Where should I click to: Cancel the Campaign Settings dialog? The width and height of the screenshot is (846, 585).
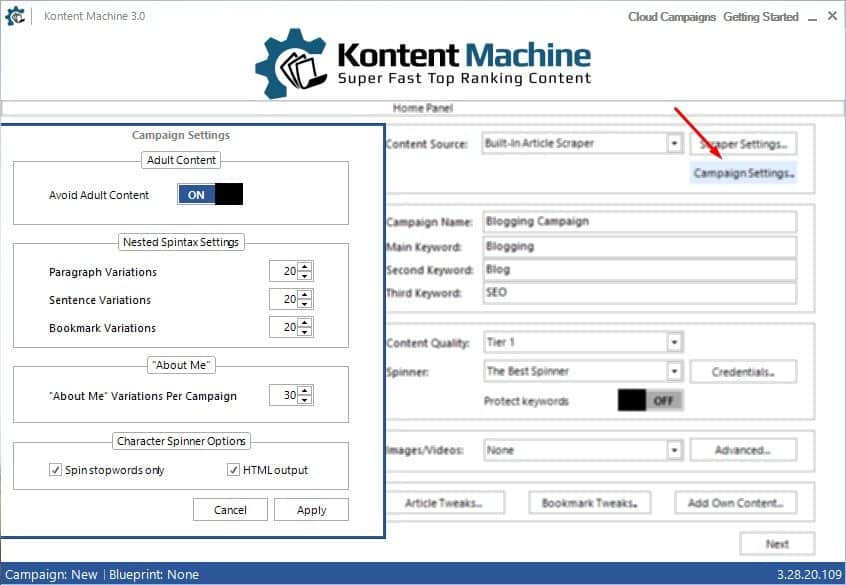[230, 509]
